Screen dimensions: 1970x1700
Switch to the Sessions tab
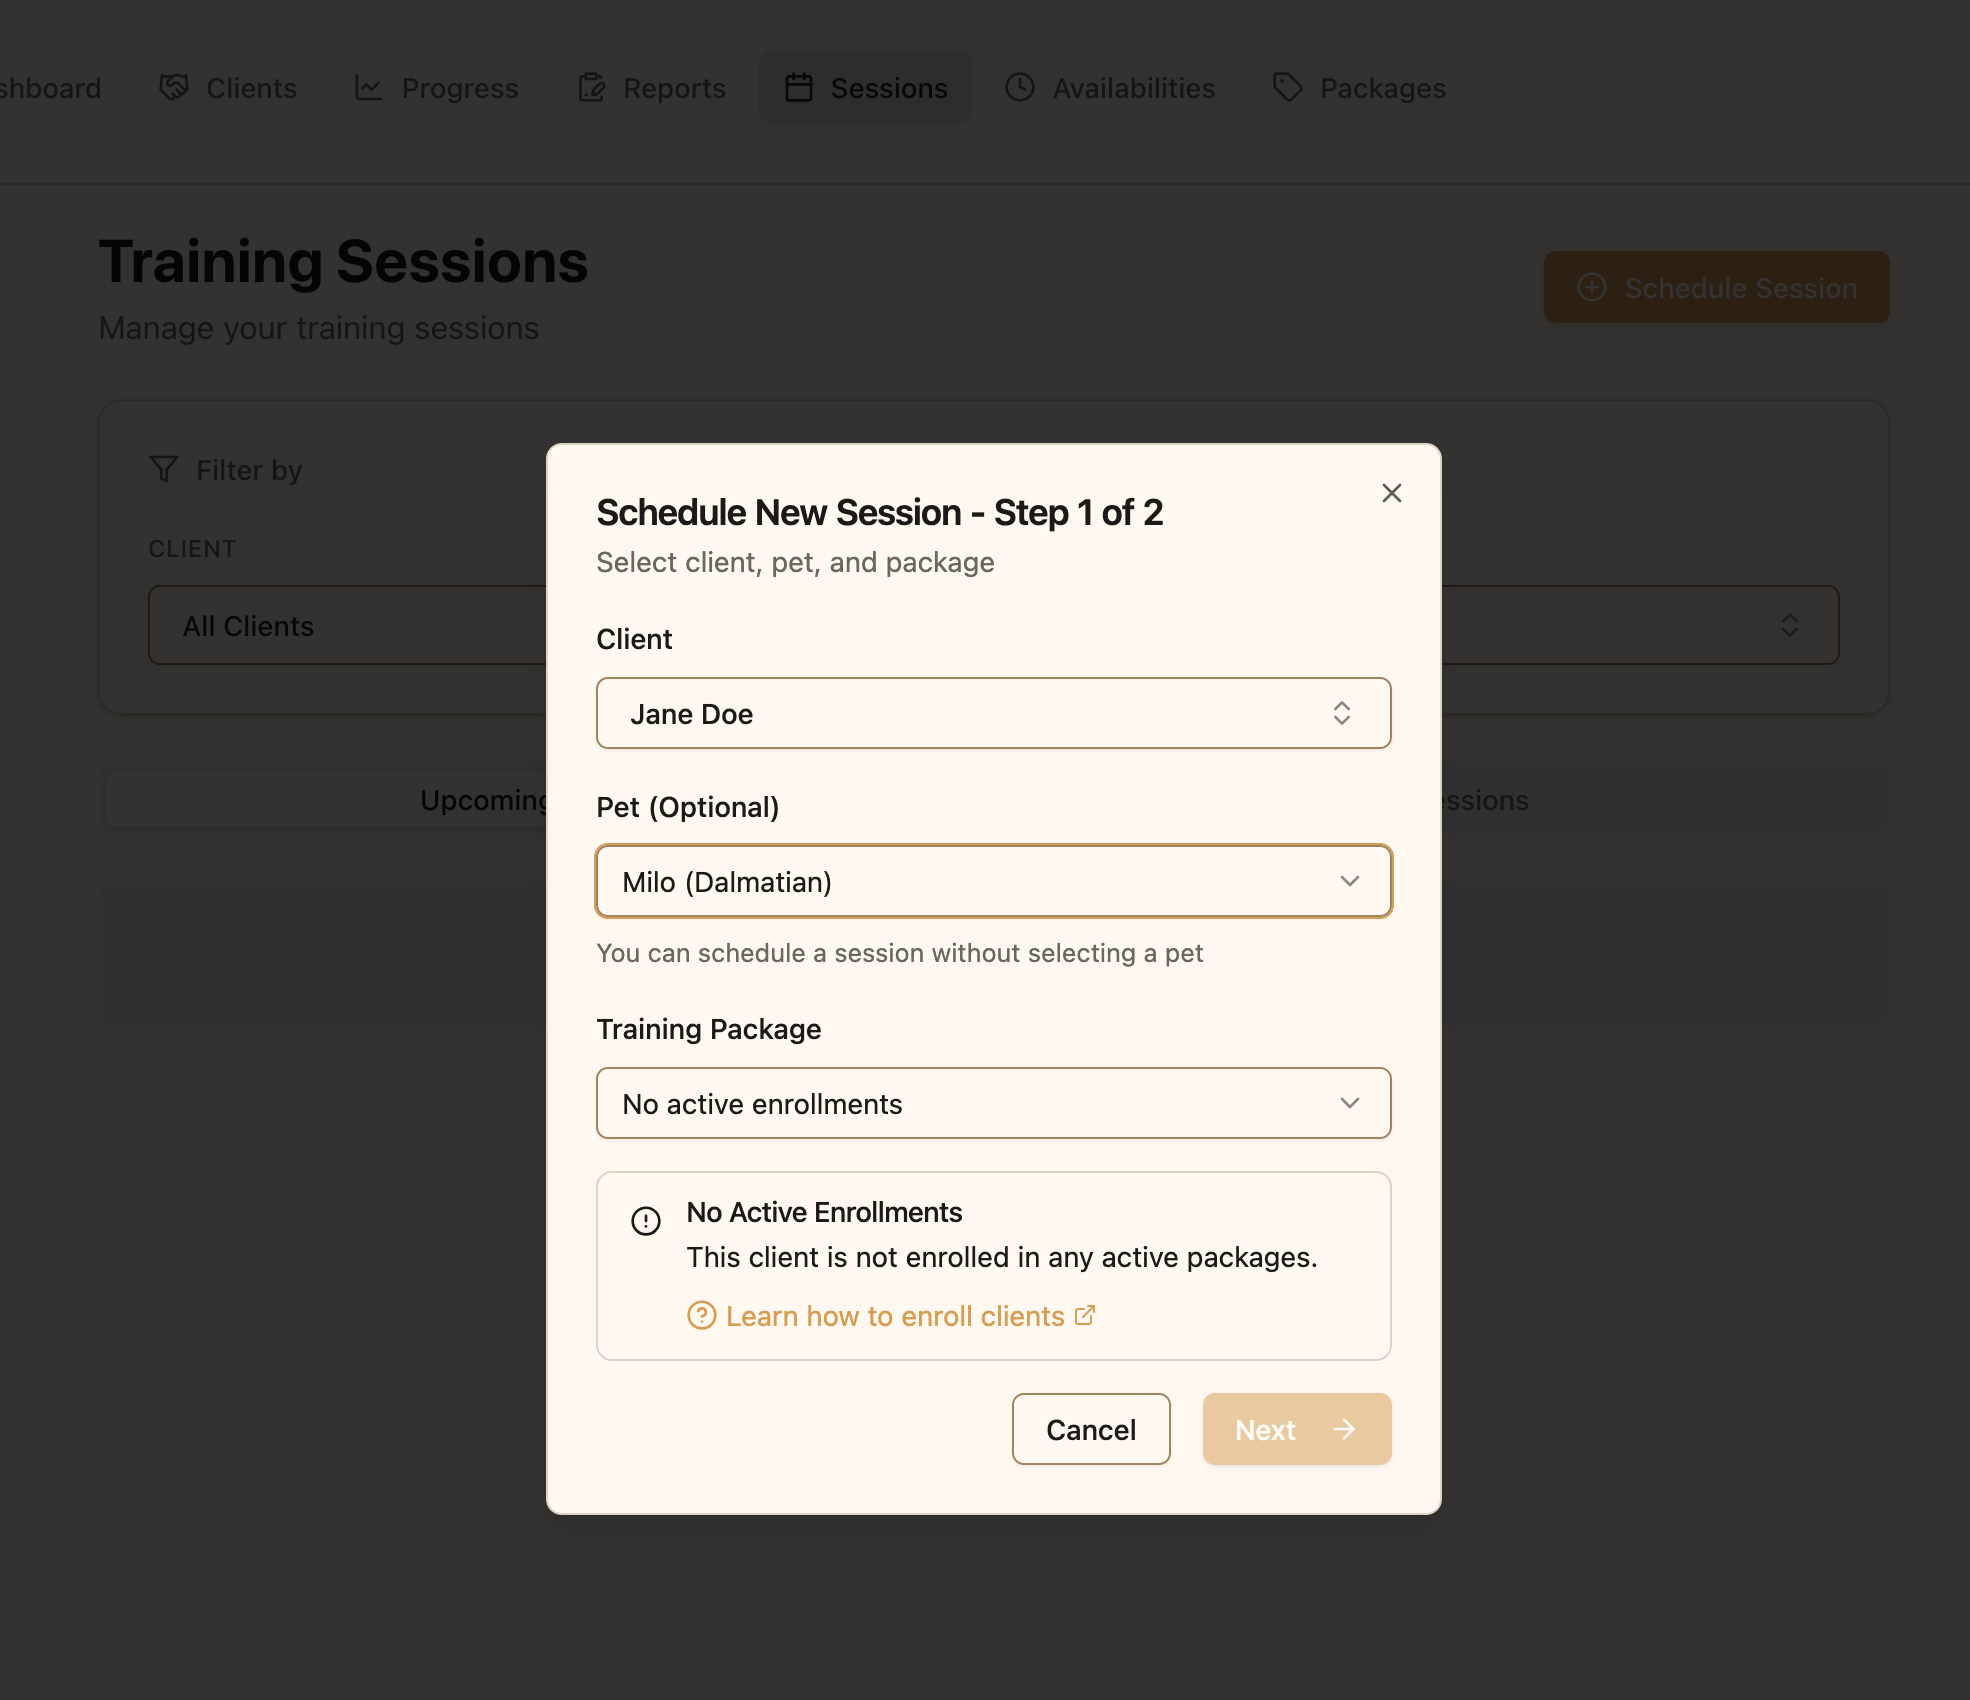click(x=866, y=88)
